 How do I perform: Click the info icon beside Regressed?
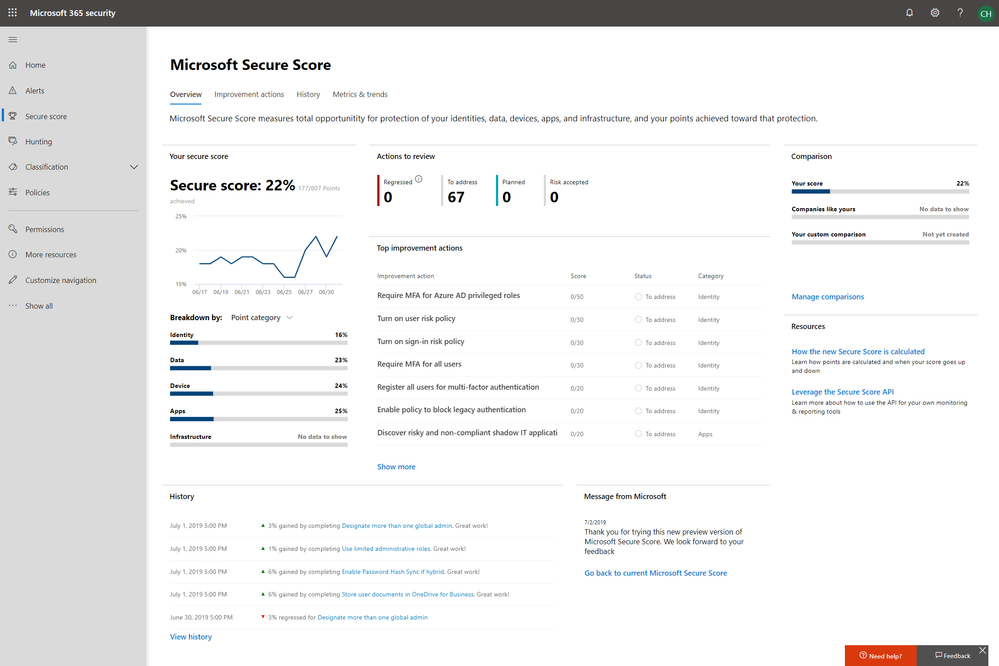[x=419, y=179]
